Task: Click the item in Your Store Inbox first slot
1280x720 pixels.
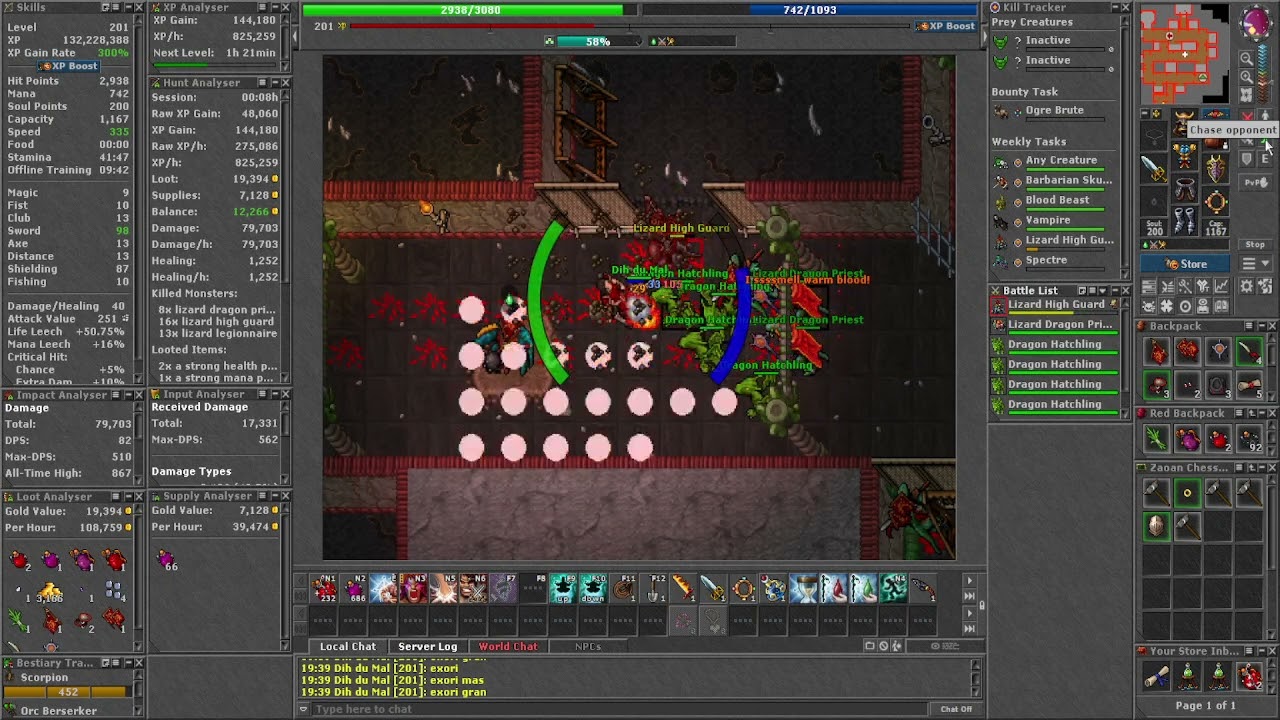Action: [x=1156, y=677]
